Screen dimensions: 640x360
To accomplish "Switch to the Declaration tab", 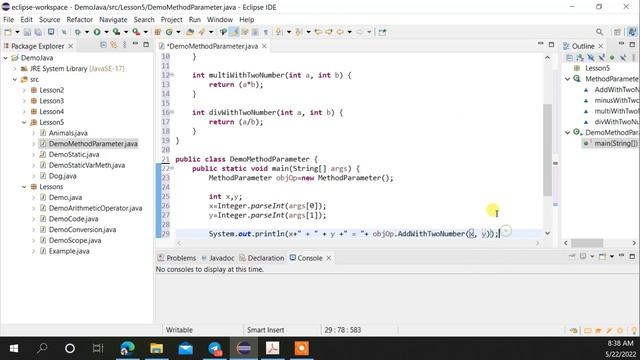I will coord(262,258).
